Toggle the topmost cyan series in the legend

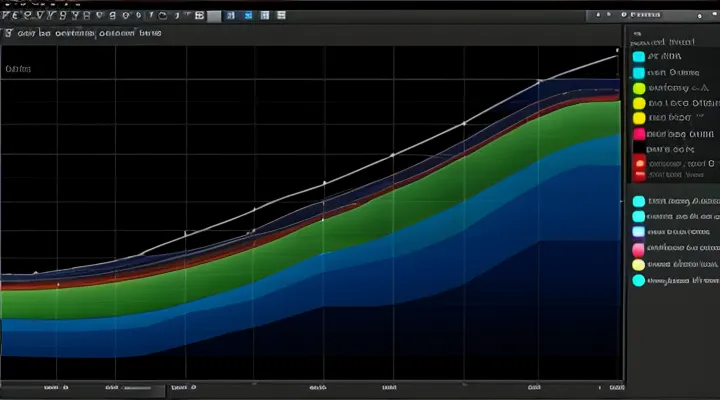click(639, 57)
